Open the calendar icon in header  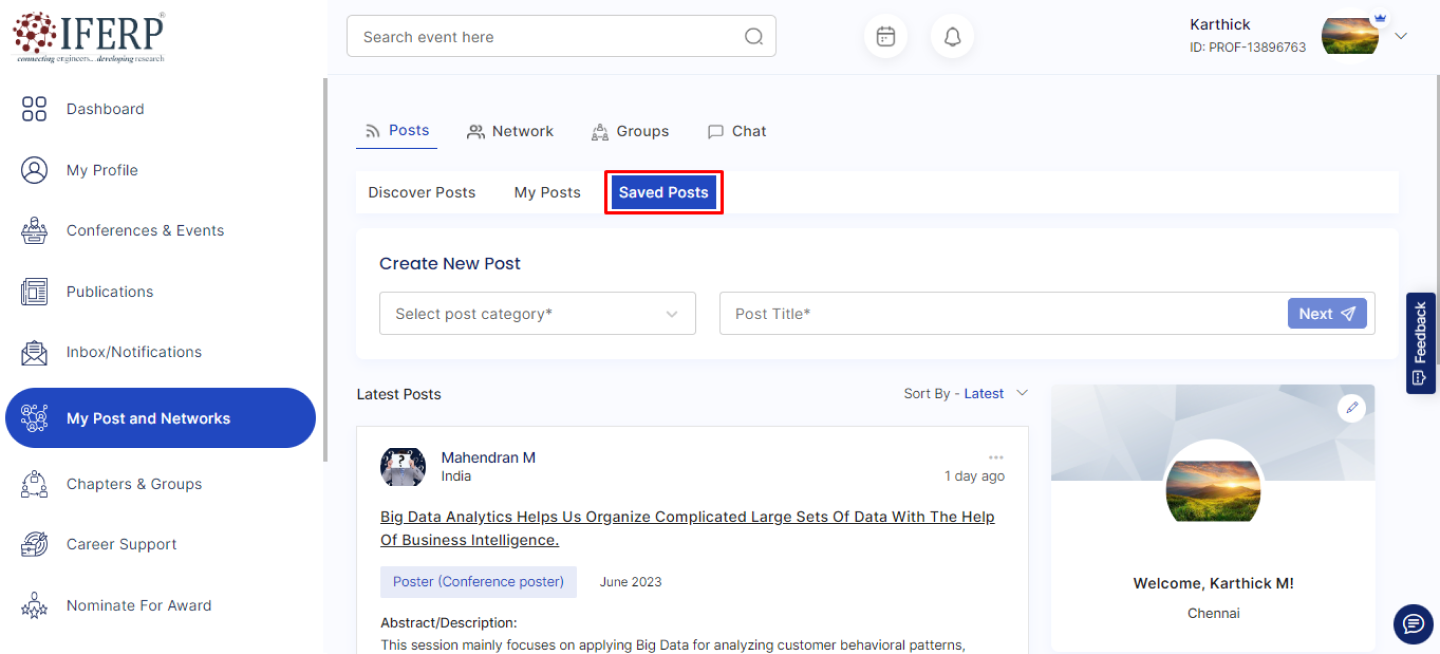tap(885, 37)
